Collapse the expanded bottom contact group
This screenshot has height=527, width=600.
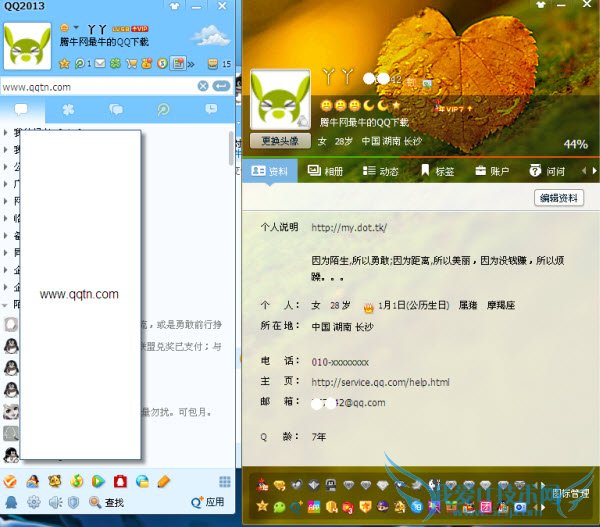coord(5,305)
